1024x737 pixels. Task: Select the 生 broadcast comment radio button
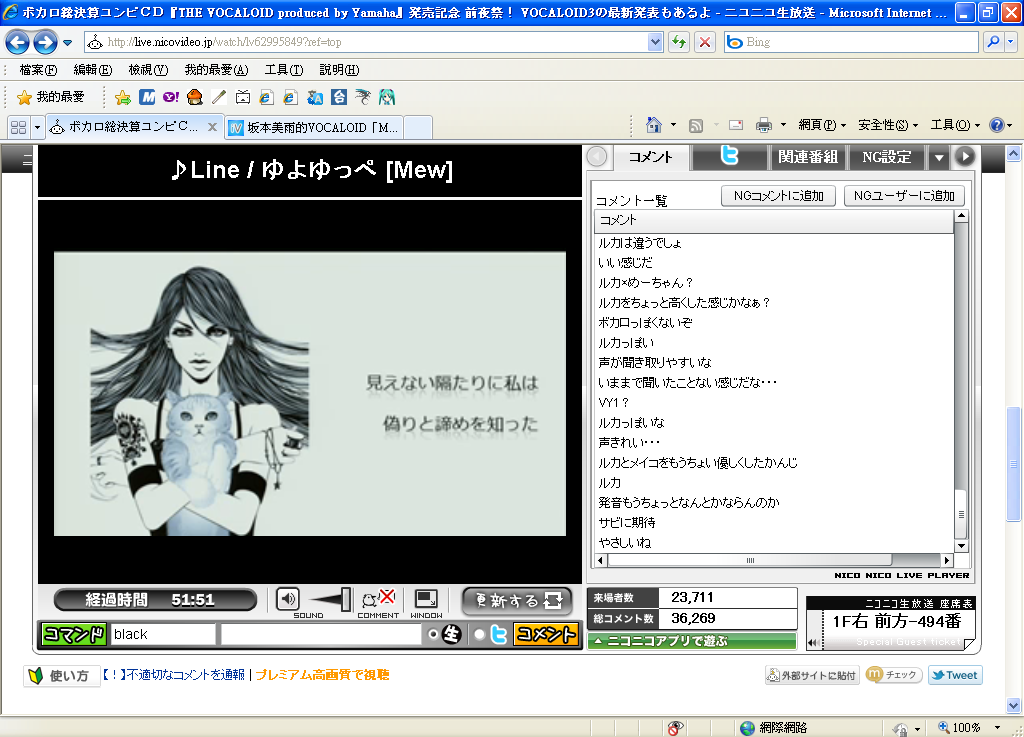tap(432, 634)
